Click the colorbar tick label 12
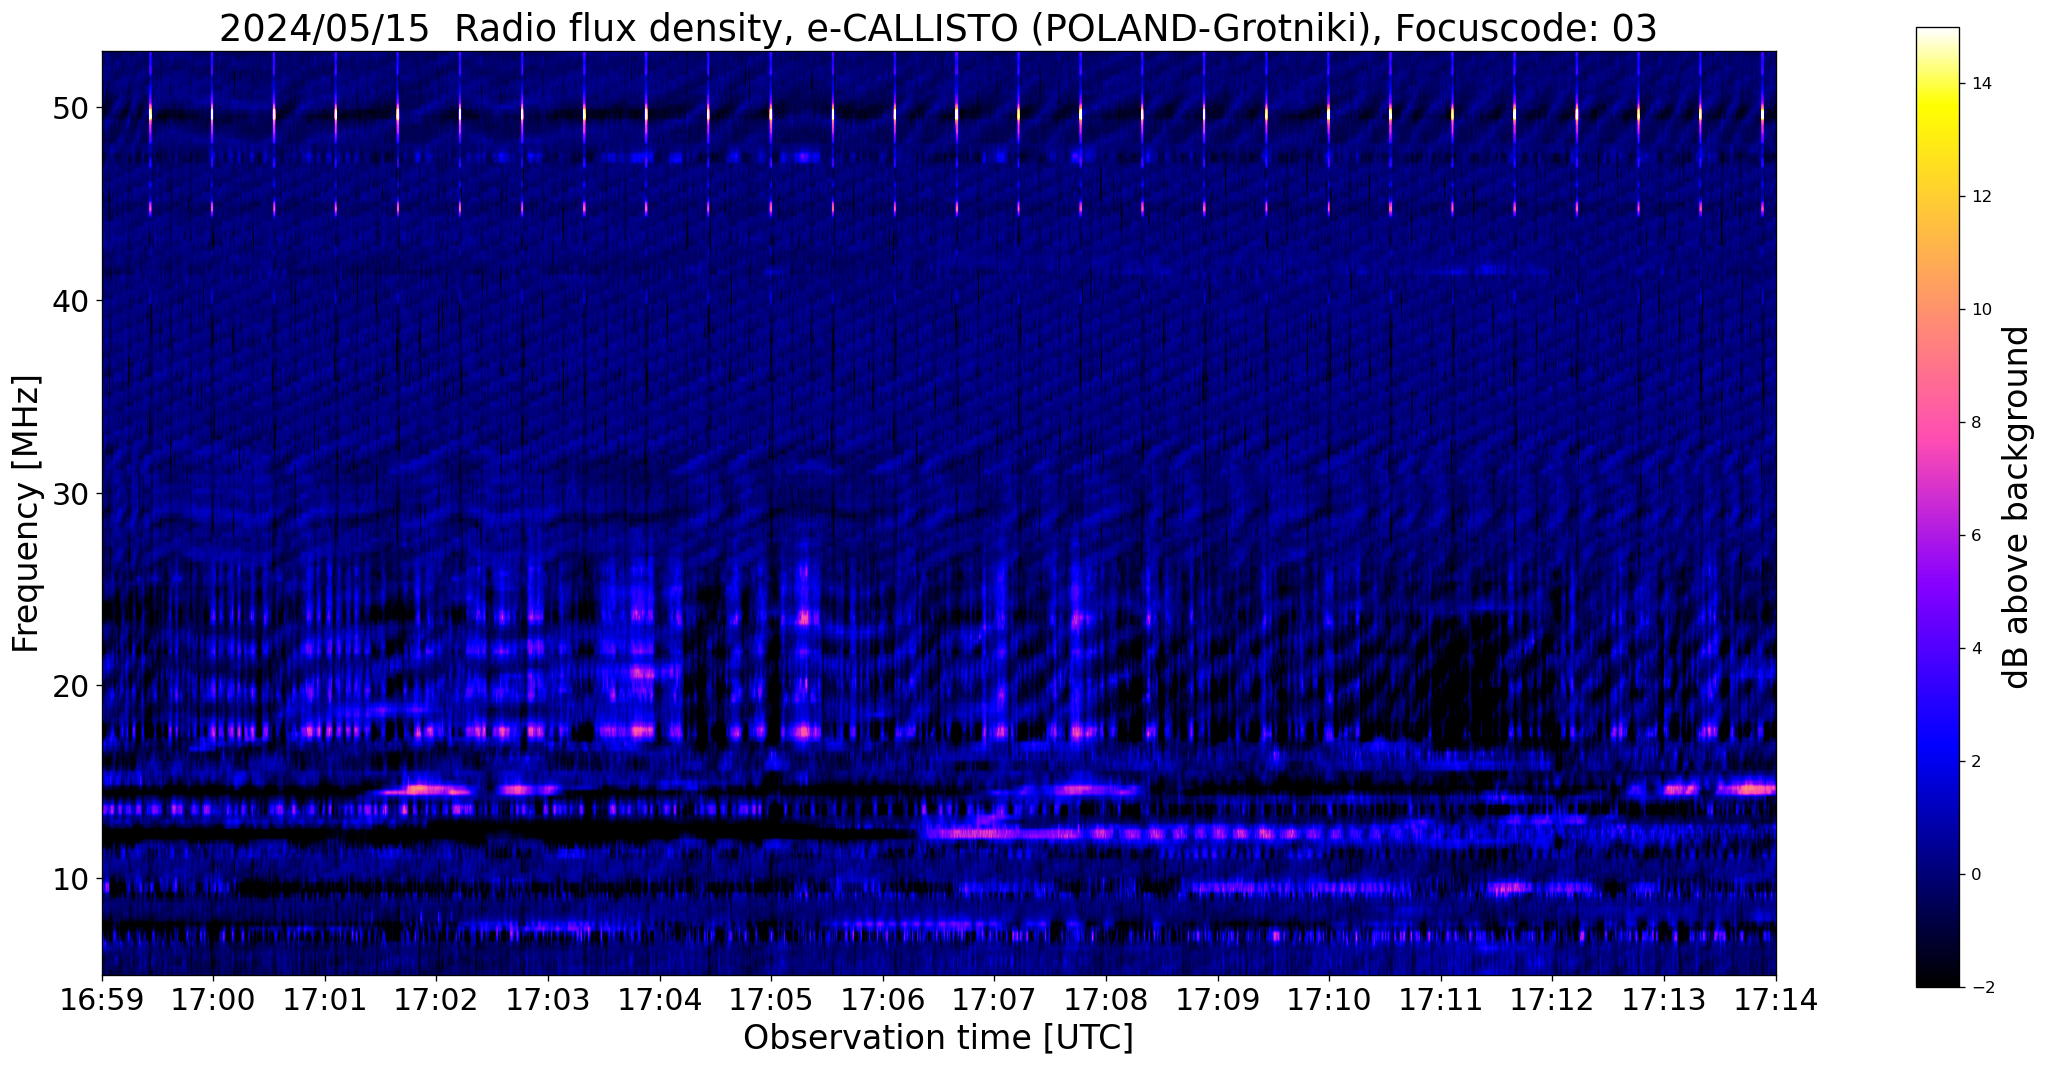Screen dimensions: 2047x1067 pyautogui.click(x=1980, y=197)
